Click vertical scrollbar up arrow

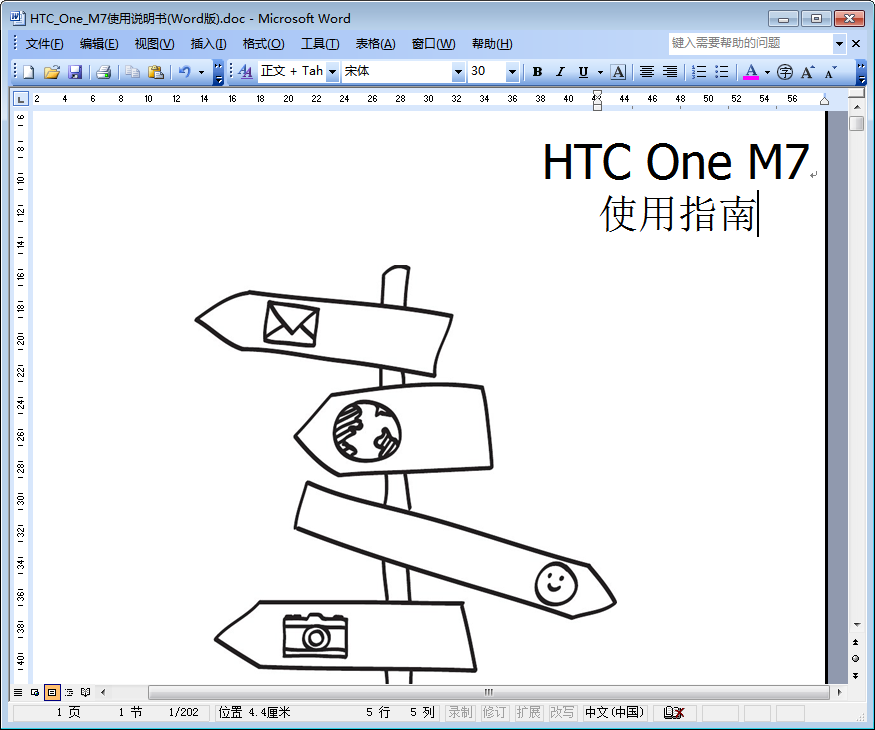(x=857, y=106)
